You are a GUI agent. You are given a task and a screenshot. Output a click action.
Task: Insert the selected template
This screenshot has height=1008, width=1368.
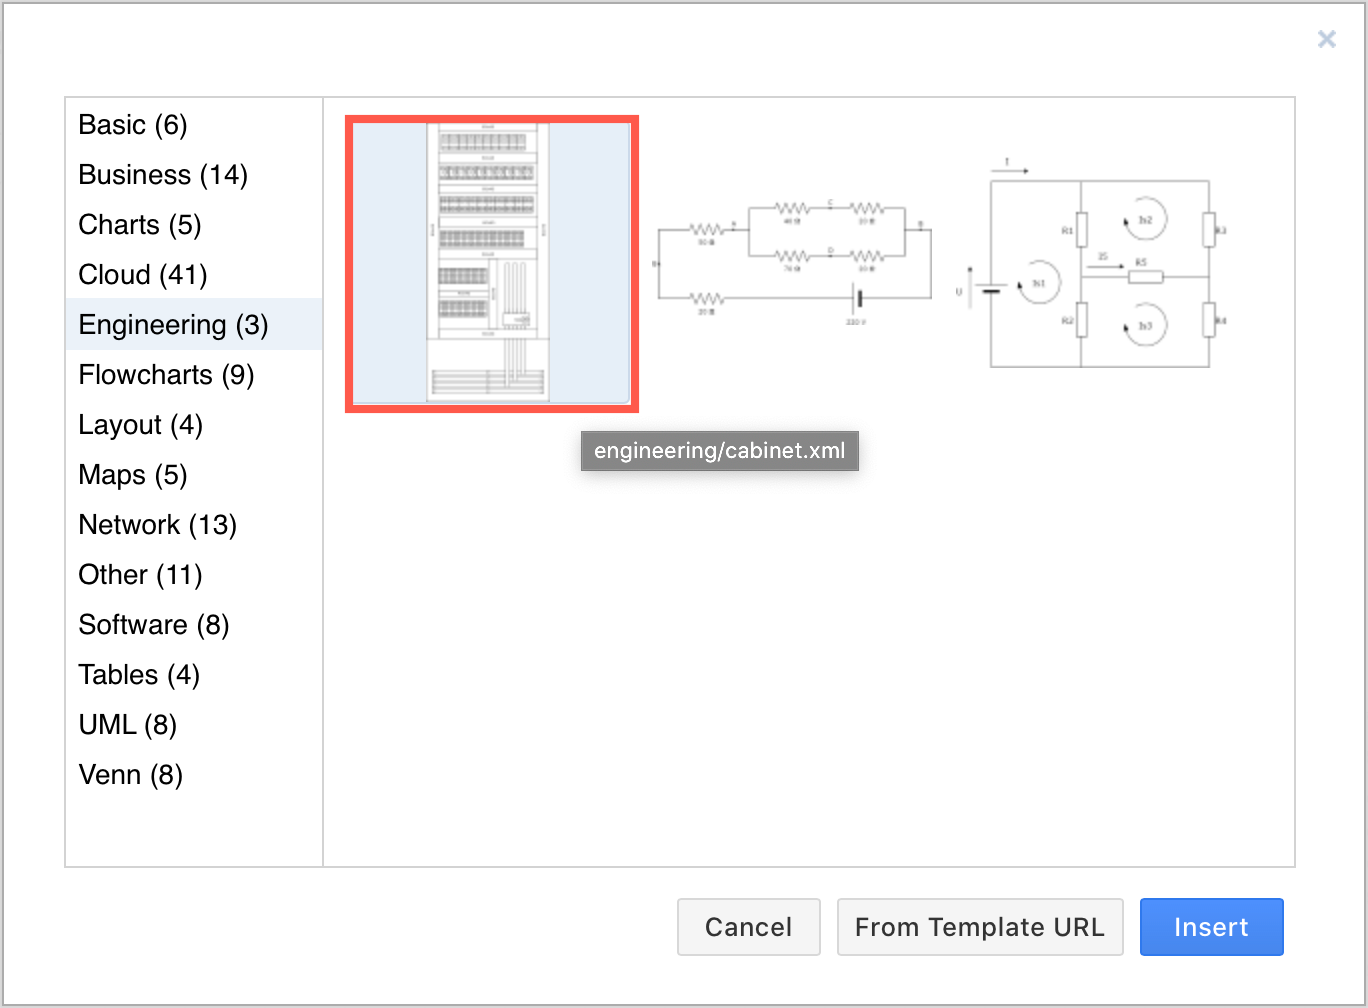click(x=1211, y=927)
